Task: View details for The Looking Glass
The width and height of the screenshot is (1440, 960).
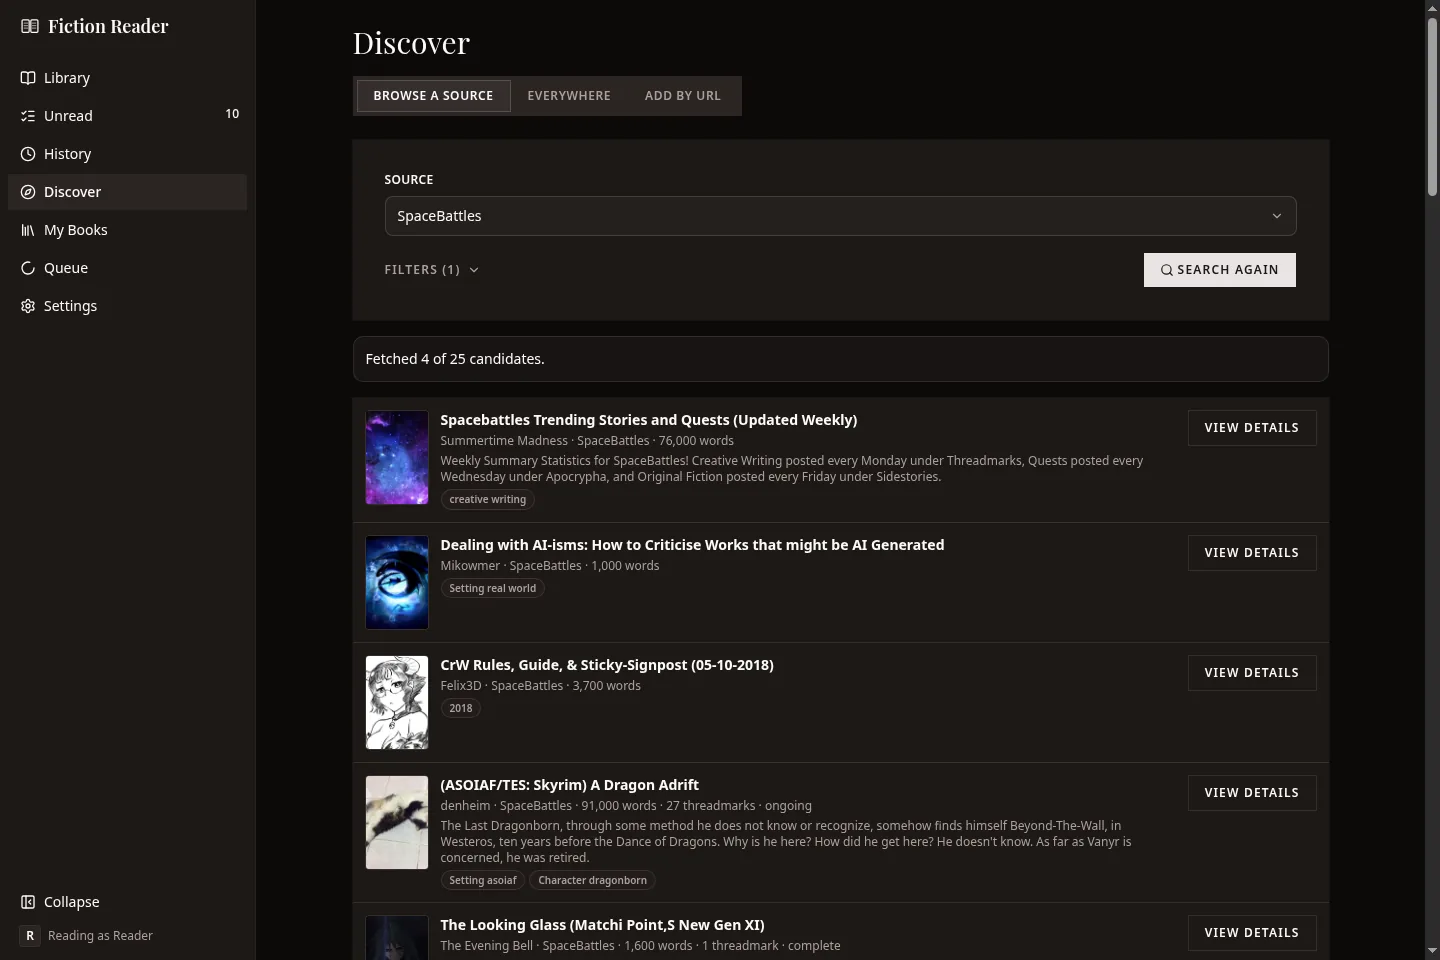Action: (x=1252, y=933)
